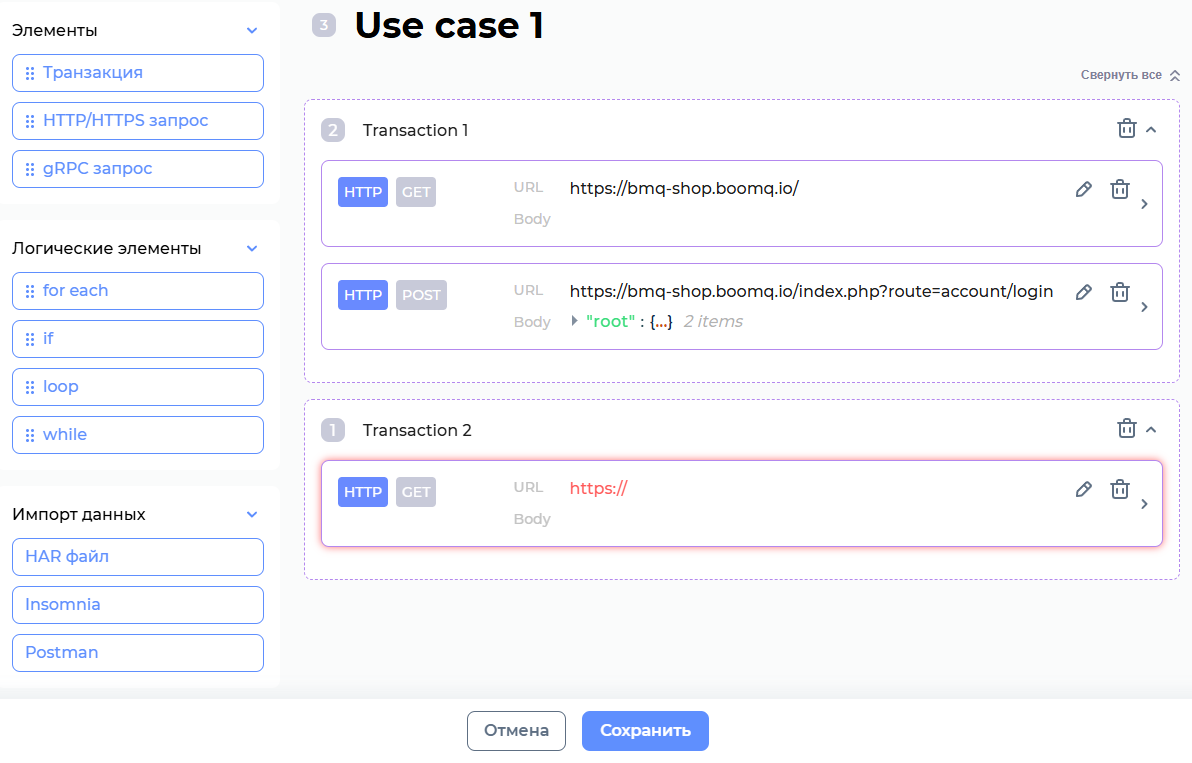Screen dimensions: 1192x763
Task: Select the HAR файл import option
Action: [x=138, y=557]
